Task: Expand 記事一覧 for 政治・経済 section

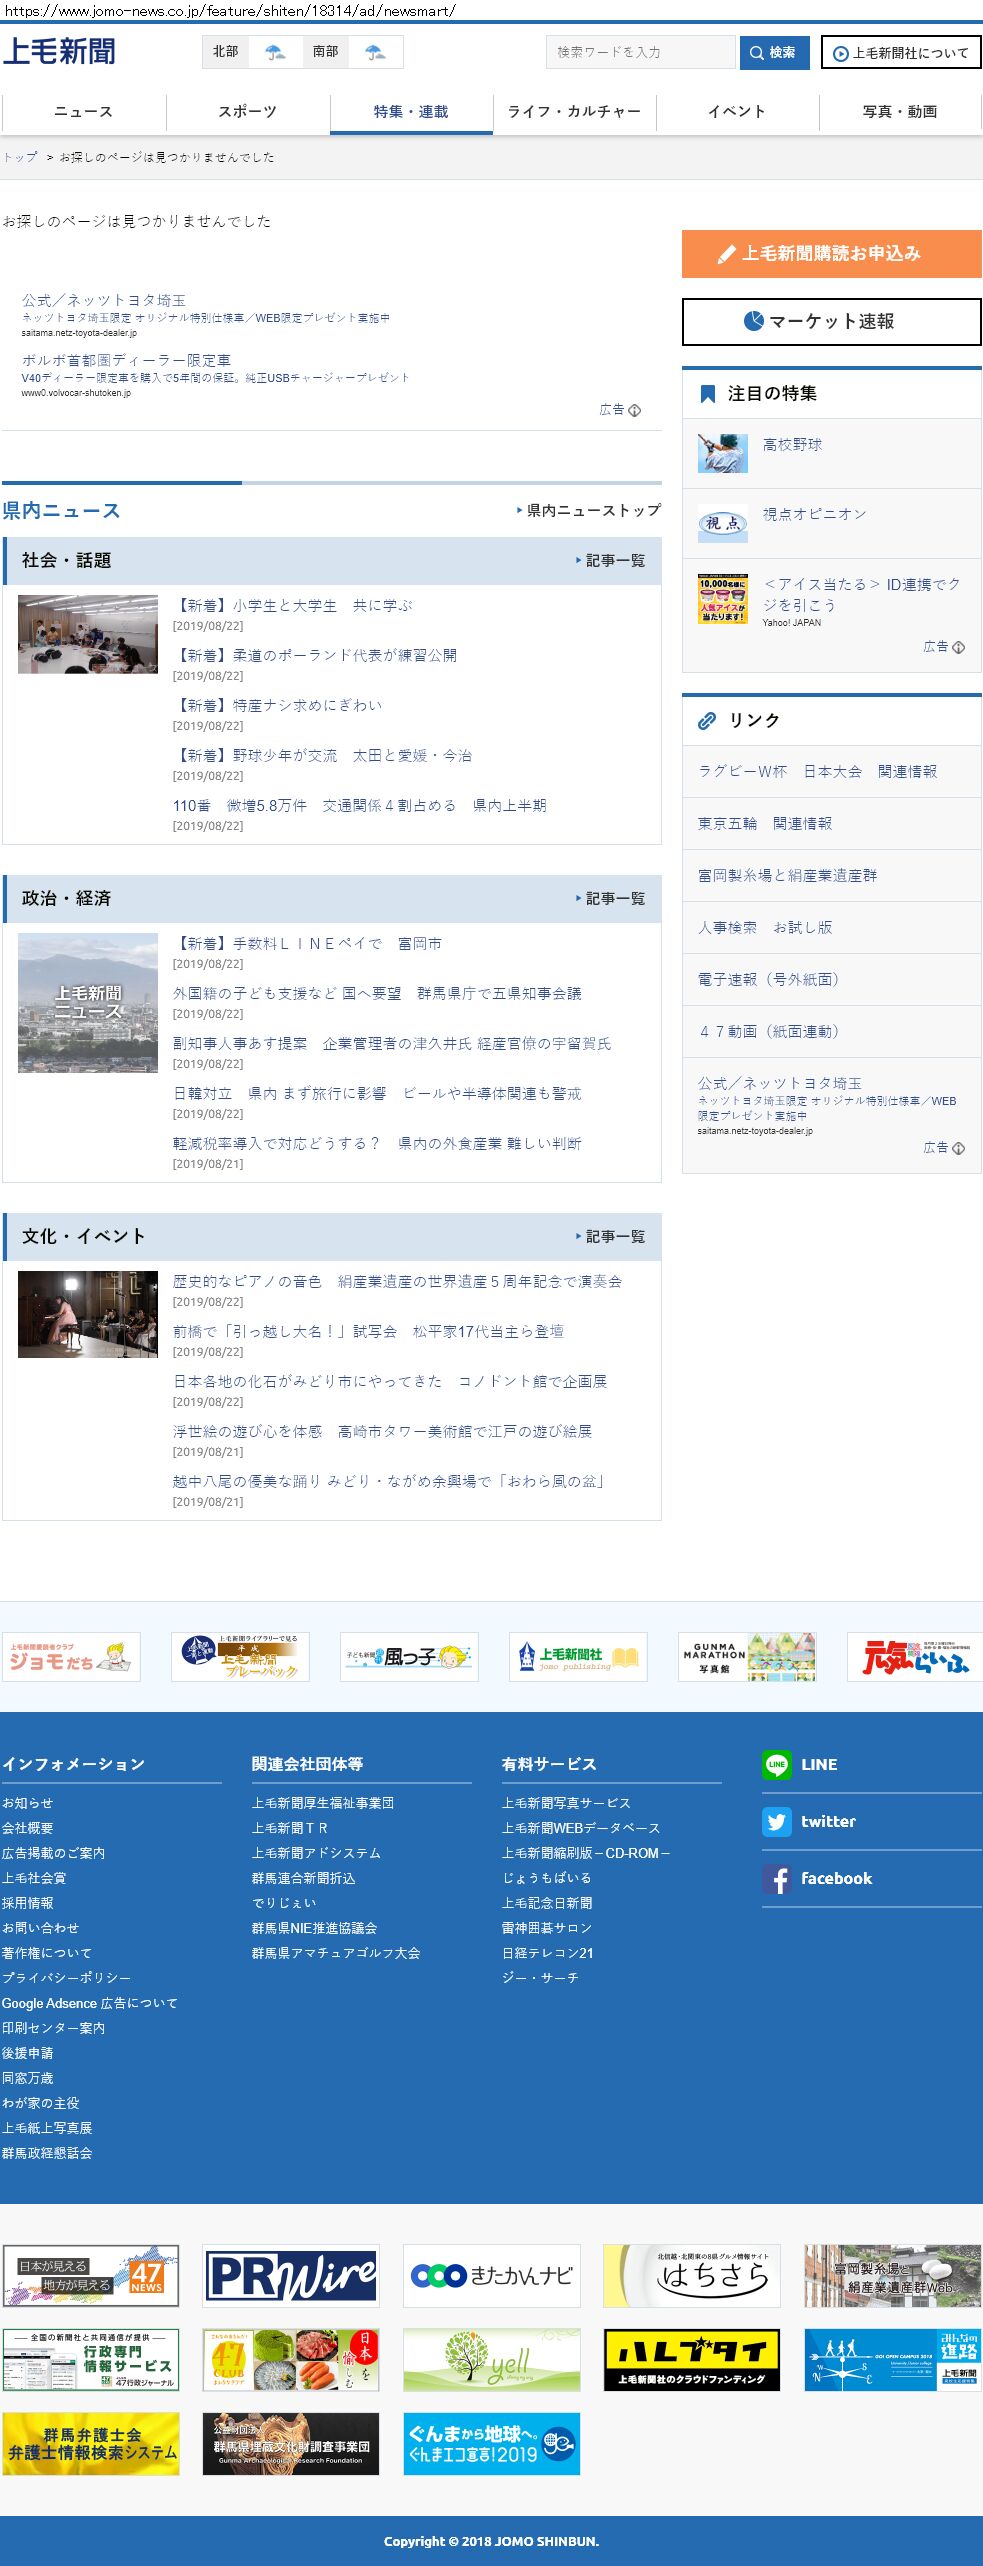Action: coord(611,899)
